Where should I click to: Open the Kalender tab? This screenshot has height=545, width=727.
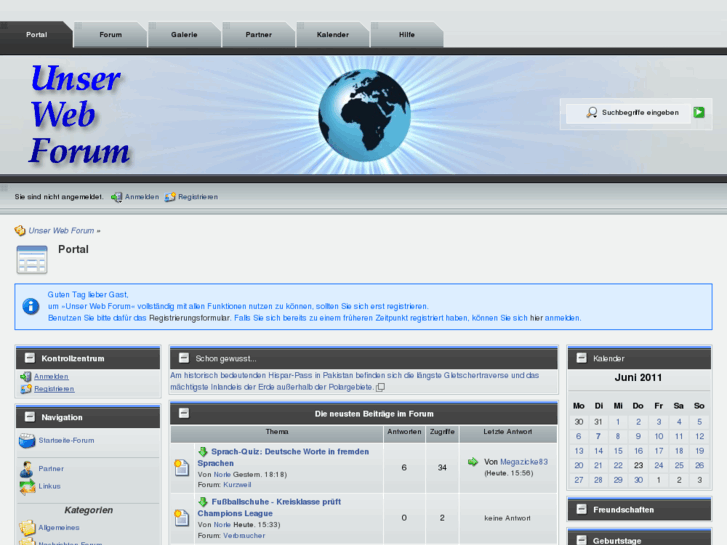click(x=332, y=35)
